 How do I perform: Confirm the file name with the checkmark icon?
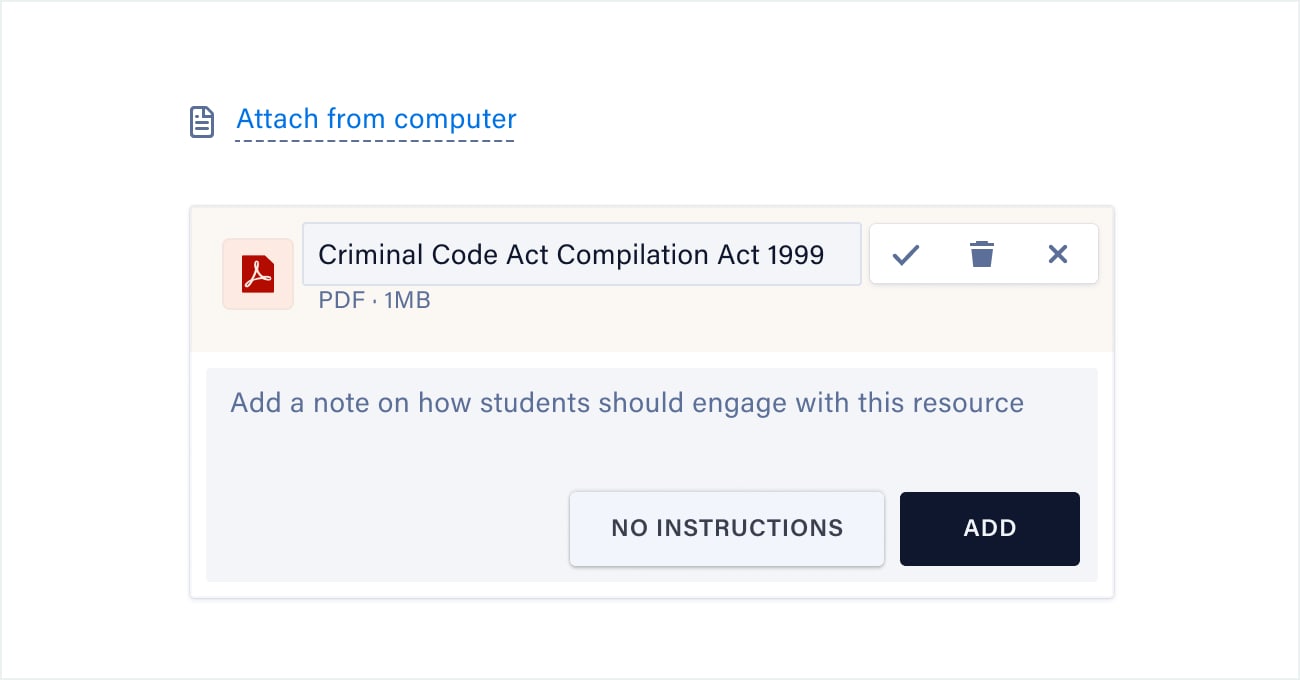click(x=906, y=255)
